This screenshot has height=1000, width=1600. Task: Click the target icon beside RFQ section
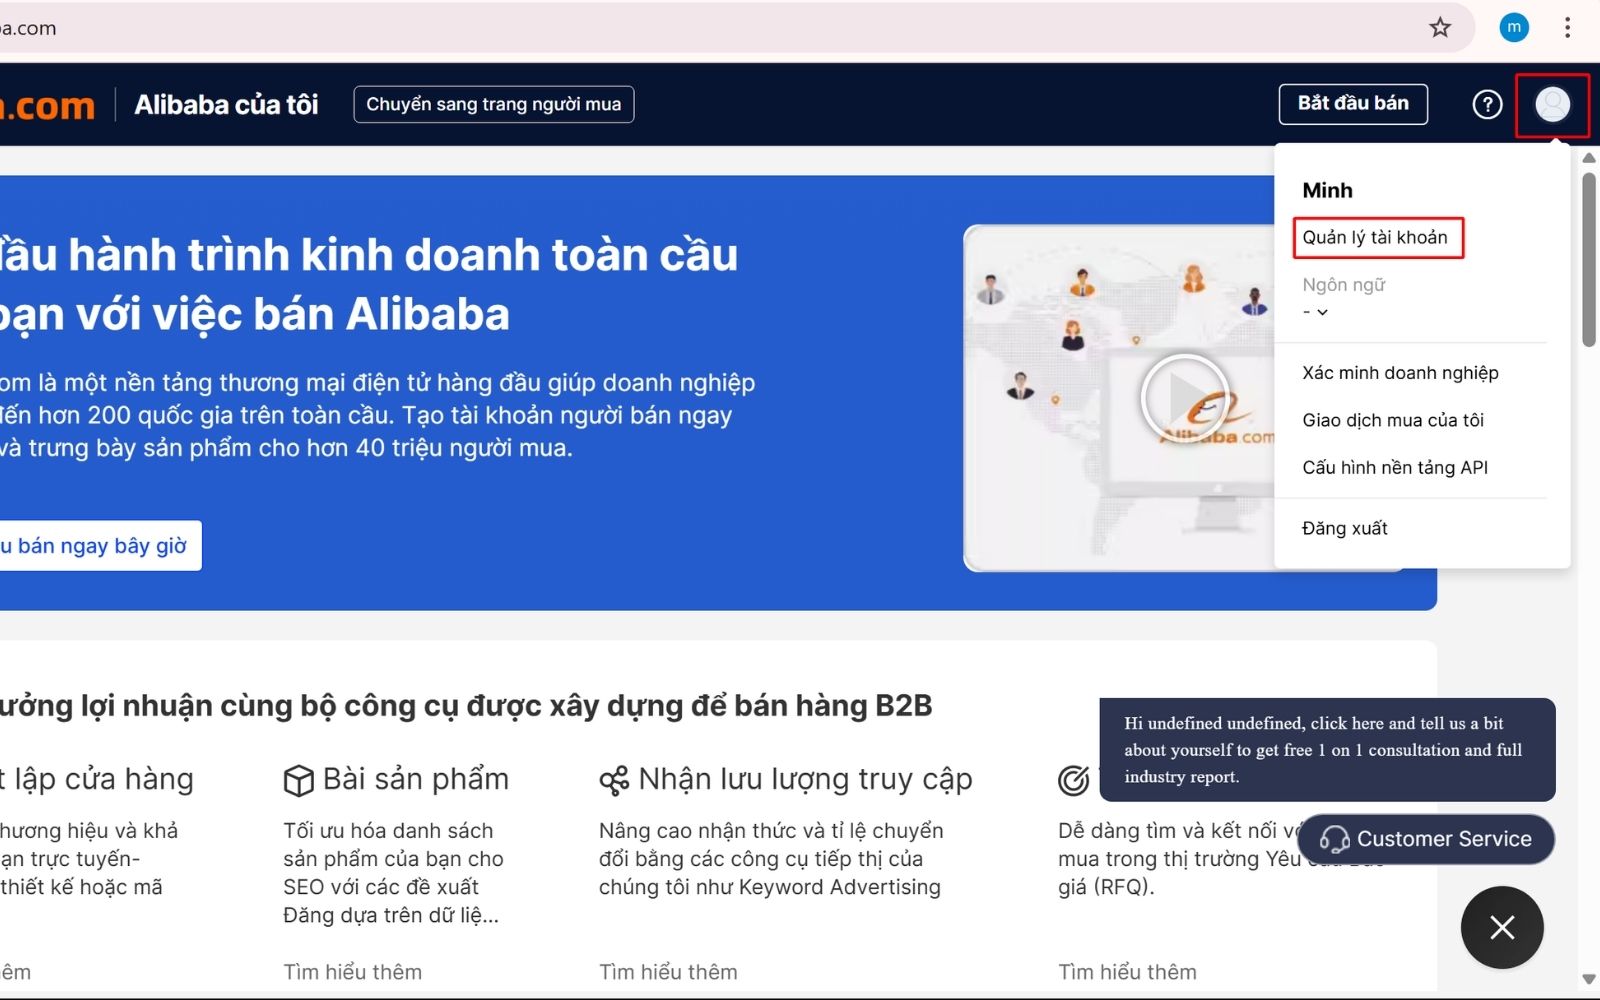1073,780
